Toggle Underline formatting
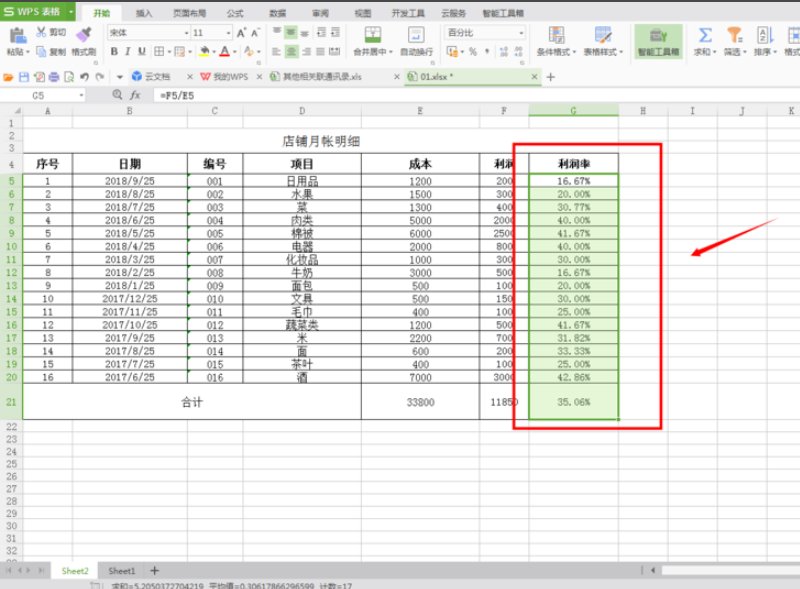Viewport: 800px width, 589px height. (x=143, y=52)
